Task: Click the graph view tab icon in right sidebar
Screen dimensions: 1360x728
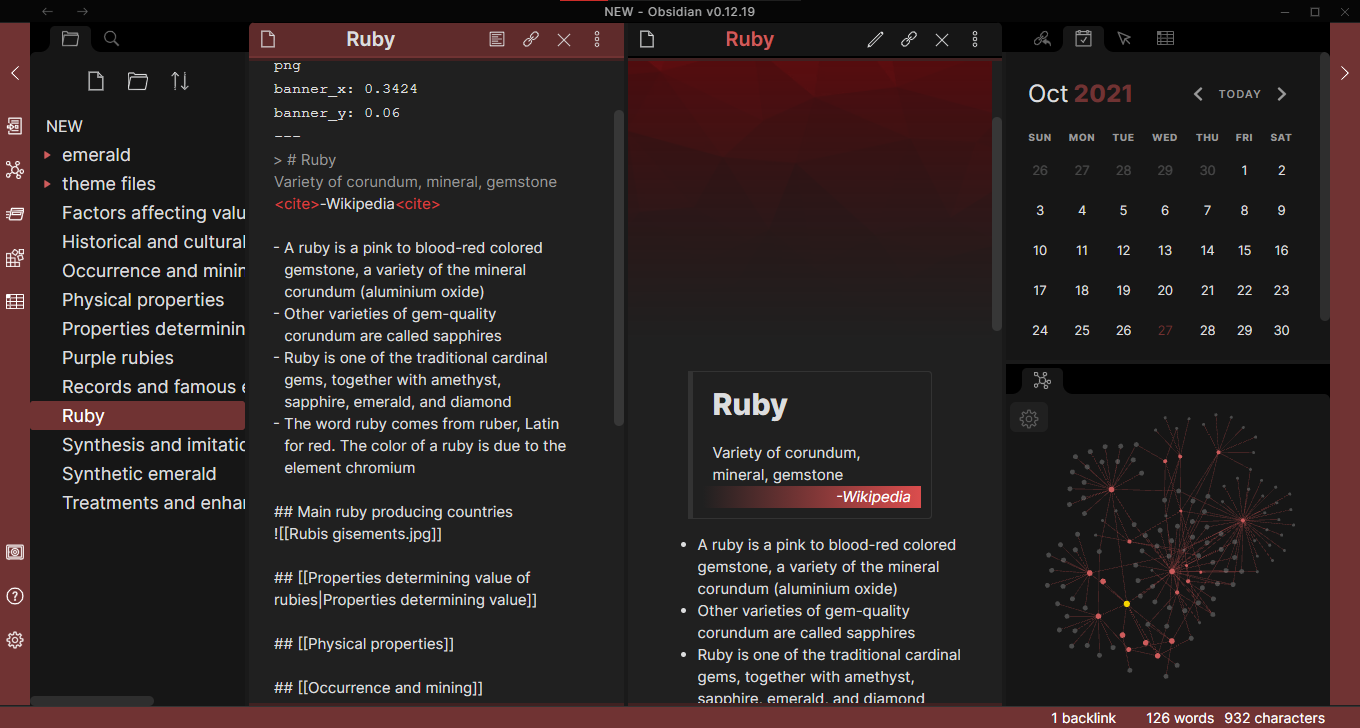Action: 1042,380
